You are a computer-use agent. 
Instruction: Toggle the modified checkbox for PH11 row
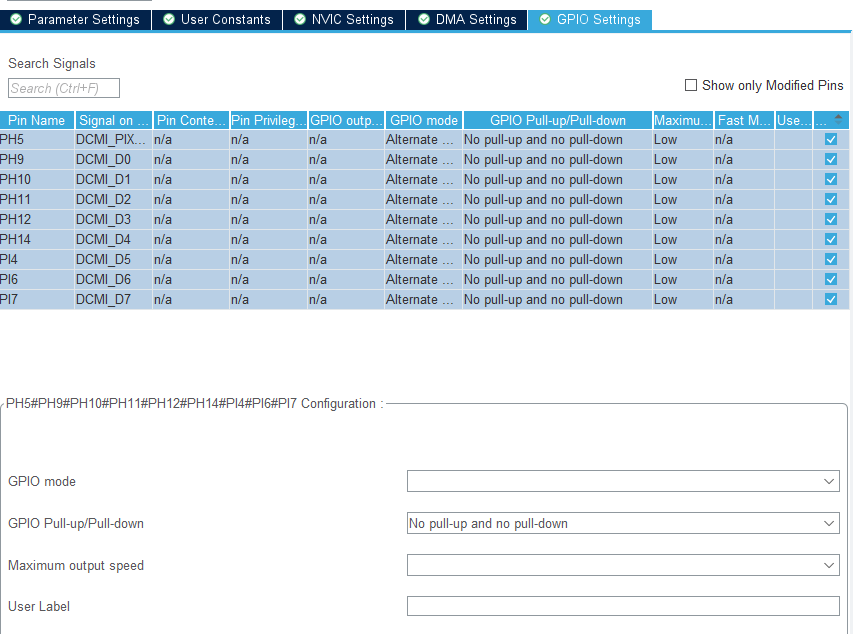point(831,199)
